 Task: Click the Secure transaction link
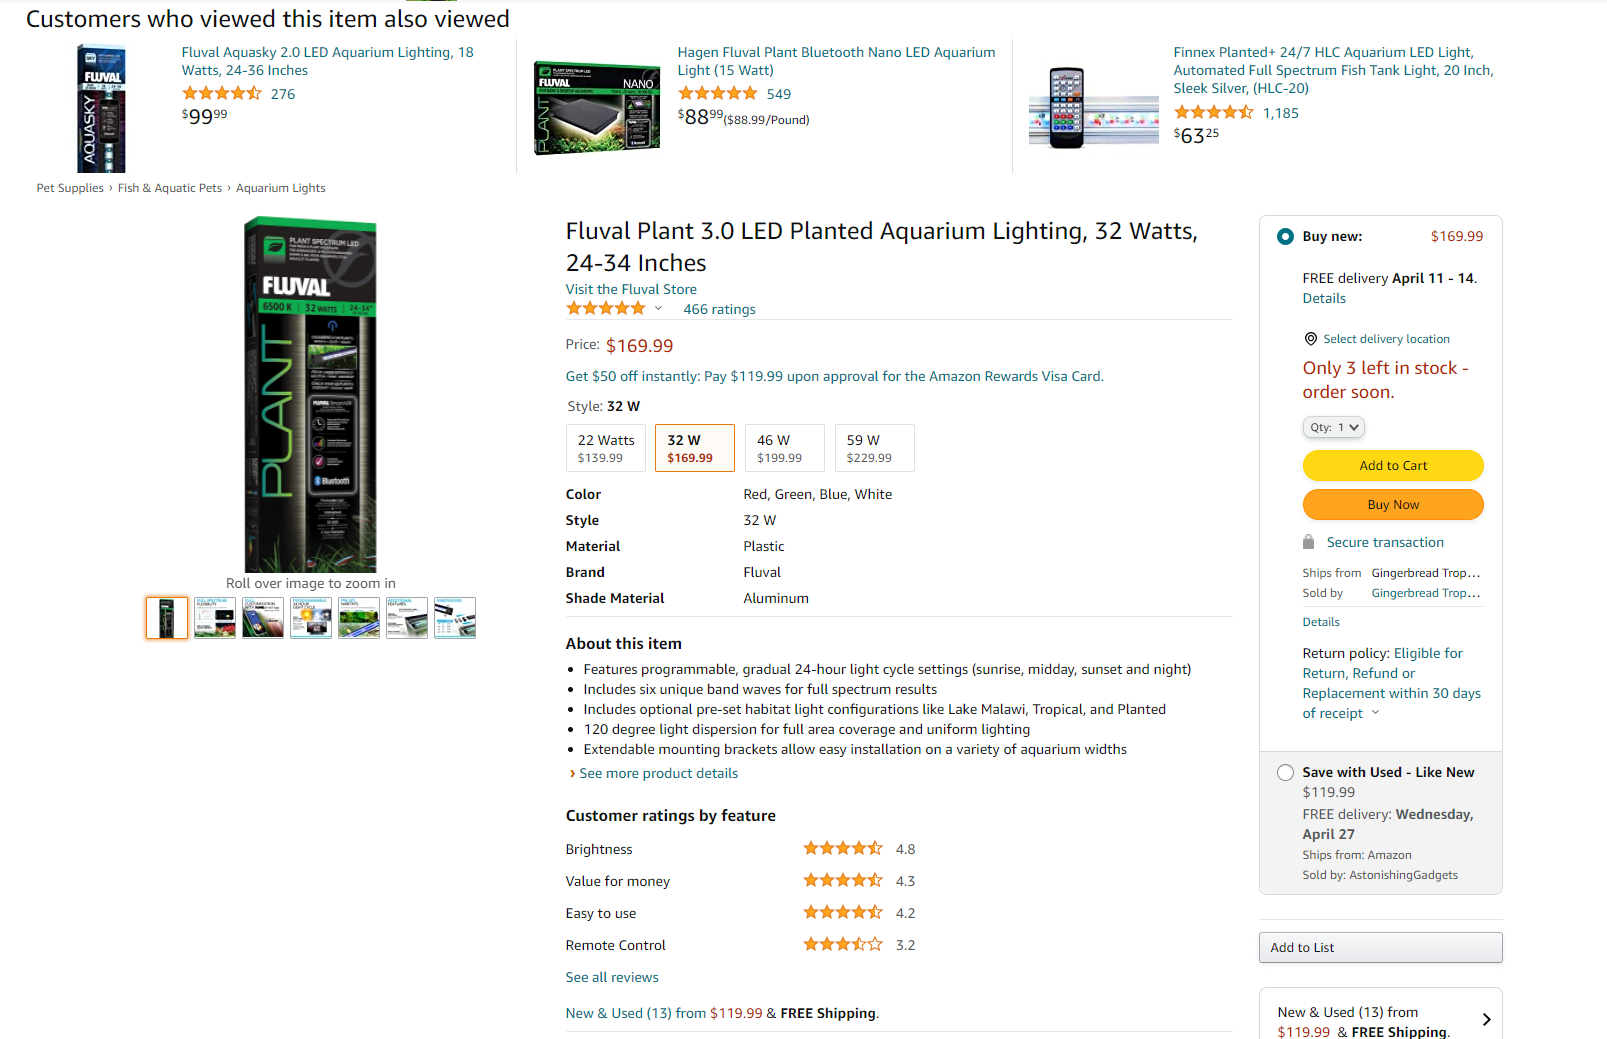pos(1385,543)
